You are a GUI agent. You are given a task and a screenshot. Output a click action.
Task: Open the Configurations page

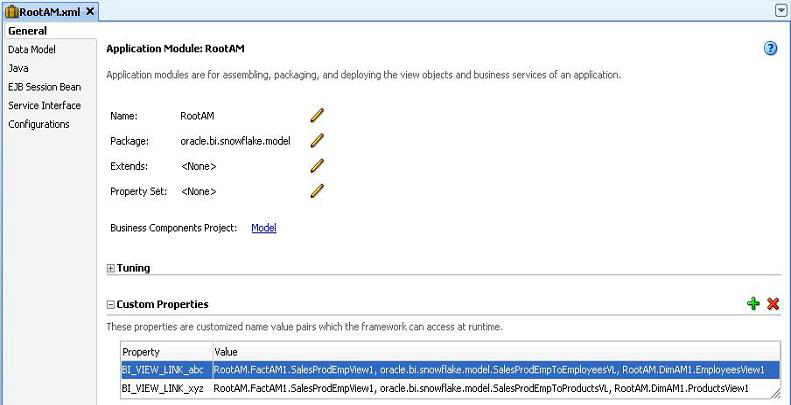(39, 124)
